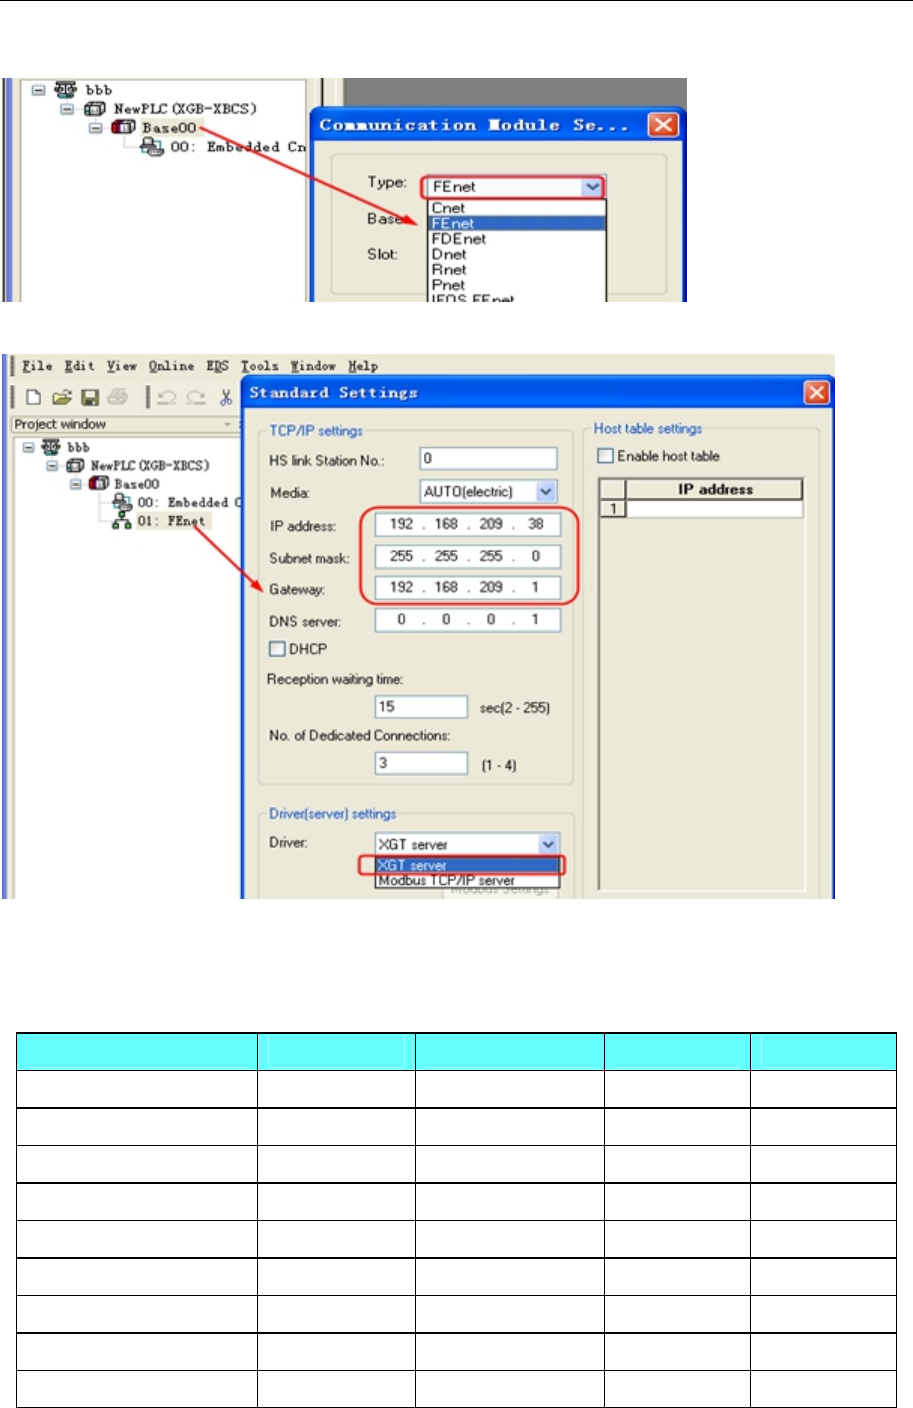The height and width of the screenshot is (1408, 913).
Task: Open the File menu
Action: click(37, 366)
